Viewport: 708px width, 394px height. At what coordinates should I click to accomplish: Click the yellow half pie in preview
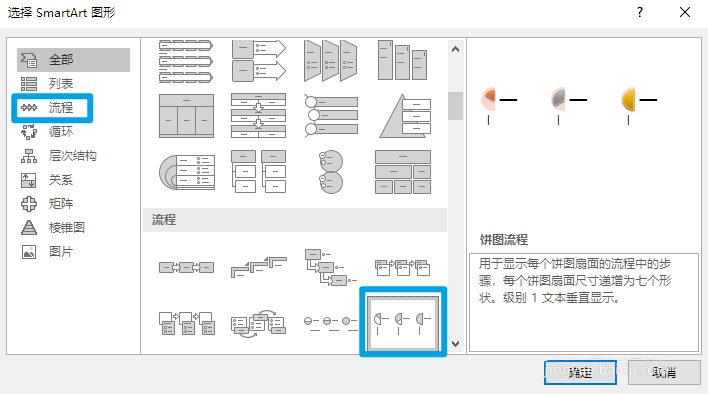point(629,100)
